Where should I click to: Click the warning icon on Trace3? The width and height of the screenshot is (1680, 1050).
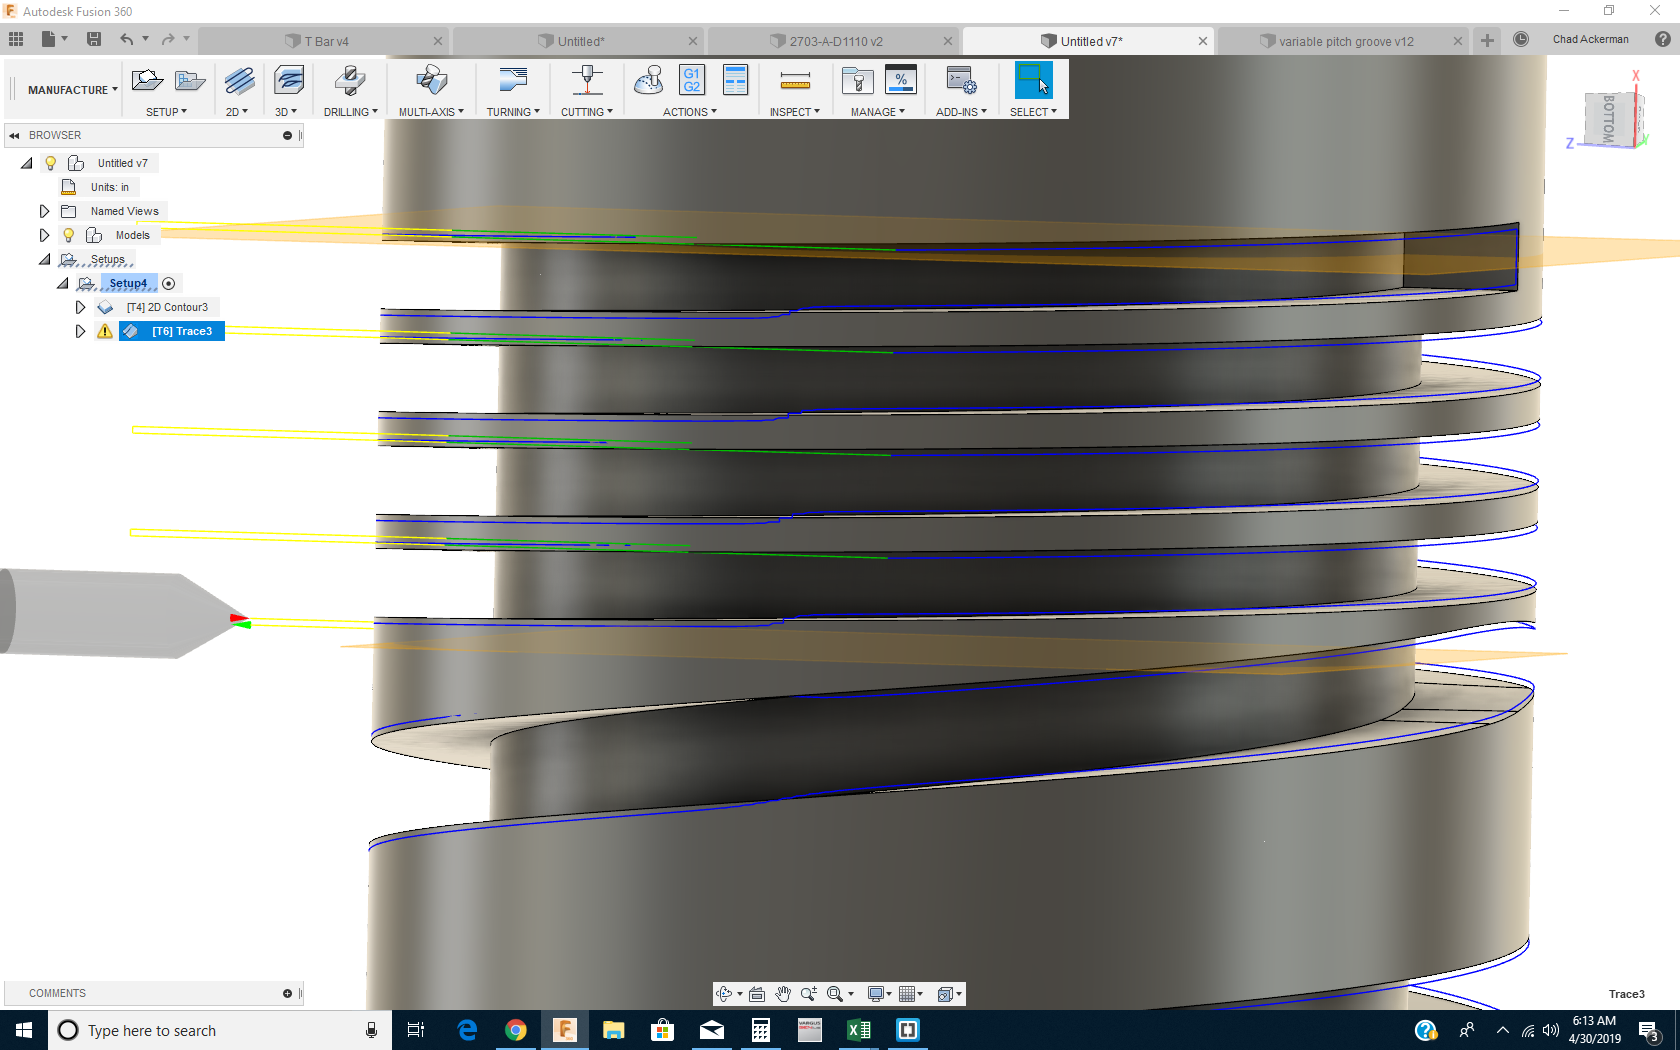(105, 331)
